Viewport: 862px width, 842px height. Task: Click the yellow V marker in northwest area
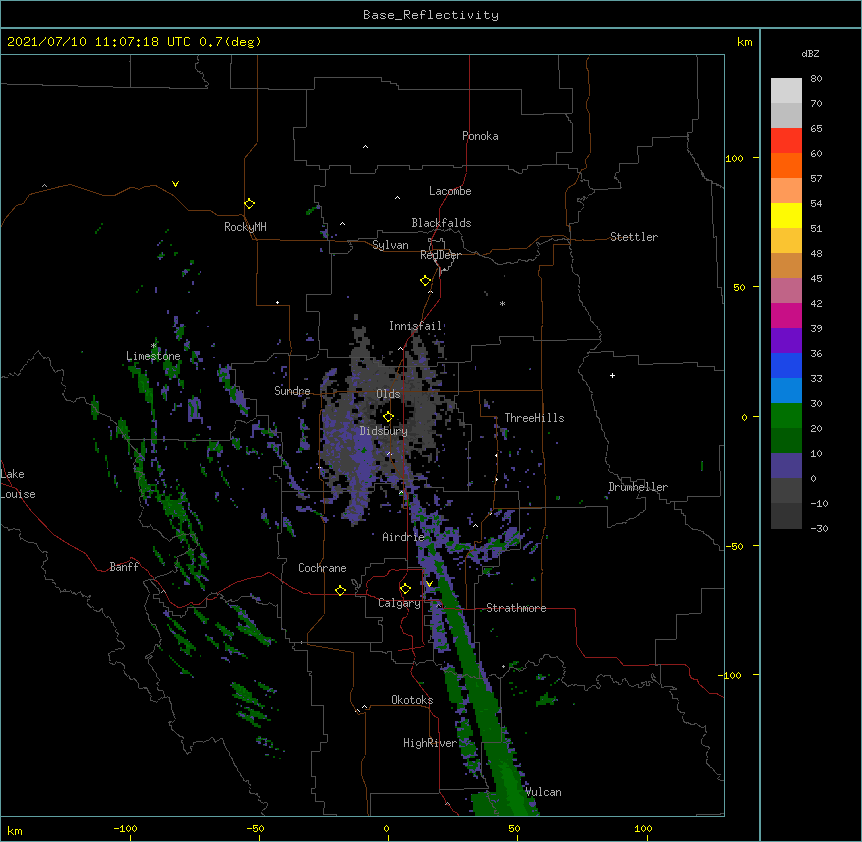[x=175, y=184]
